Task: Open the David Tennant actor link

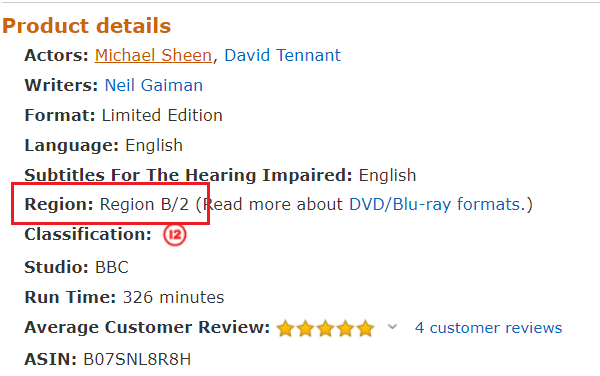Action: point(282,55)
